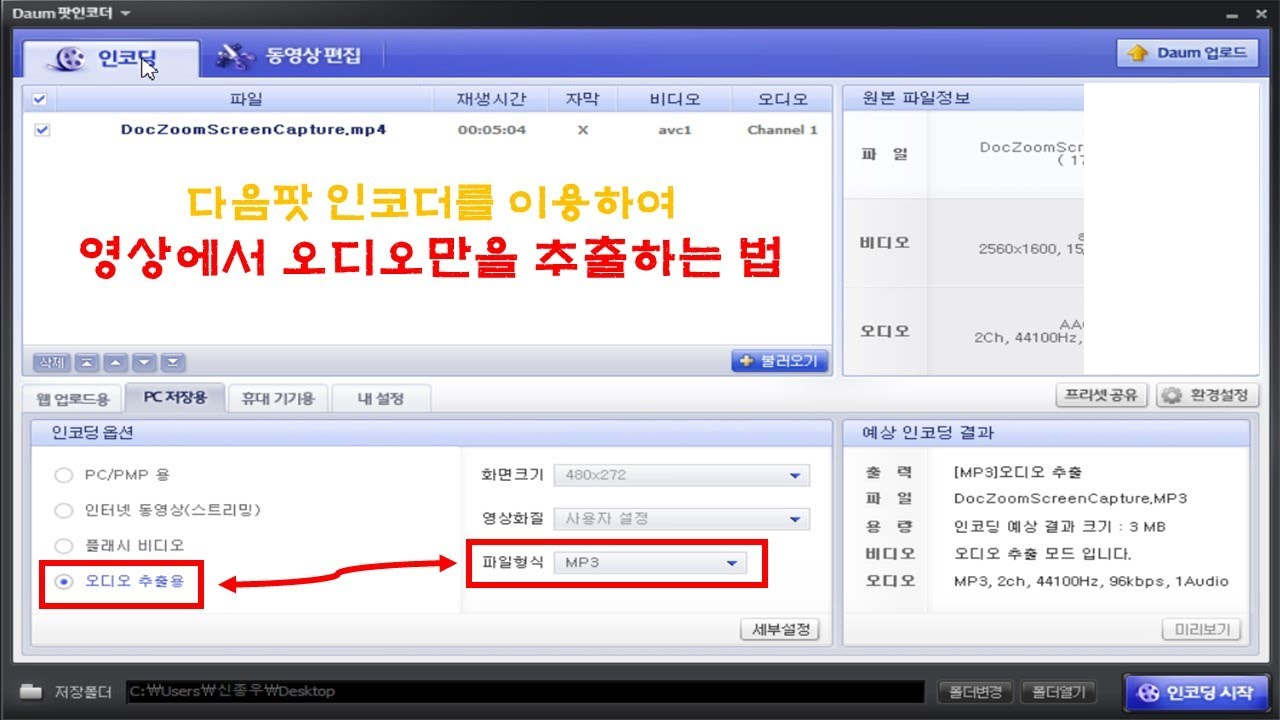The image size is (1280, 720).
Task: Click 불러오기 to load a file
Action: click(x=780, y=361)
